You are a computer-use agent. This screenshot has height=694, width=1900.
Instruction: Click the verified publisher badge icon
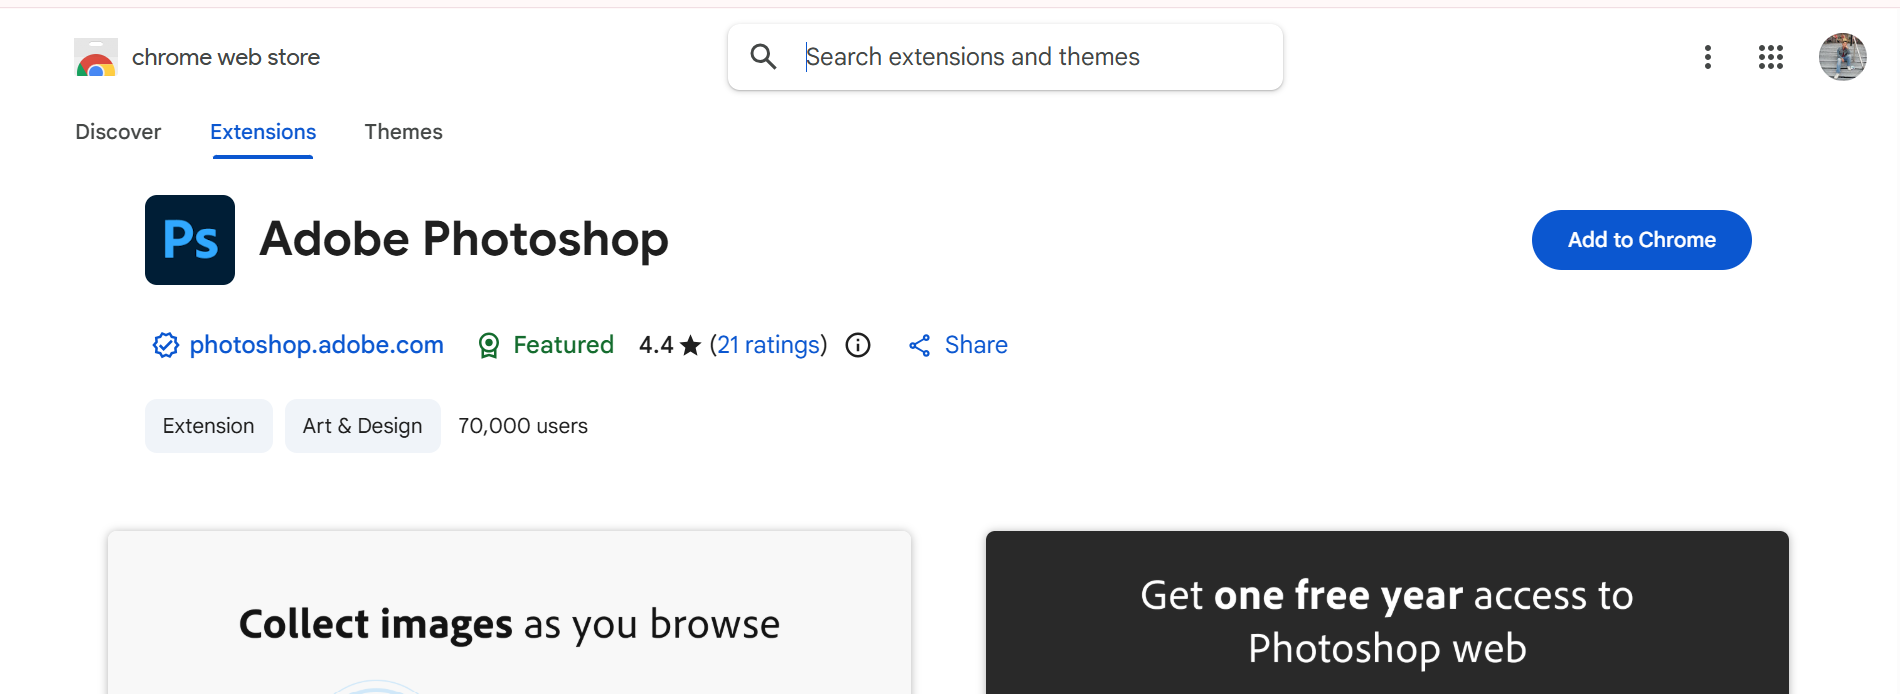click(165, 345)
